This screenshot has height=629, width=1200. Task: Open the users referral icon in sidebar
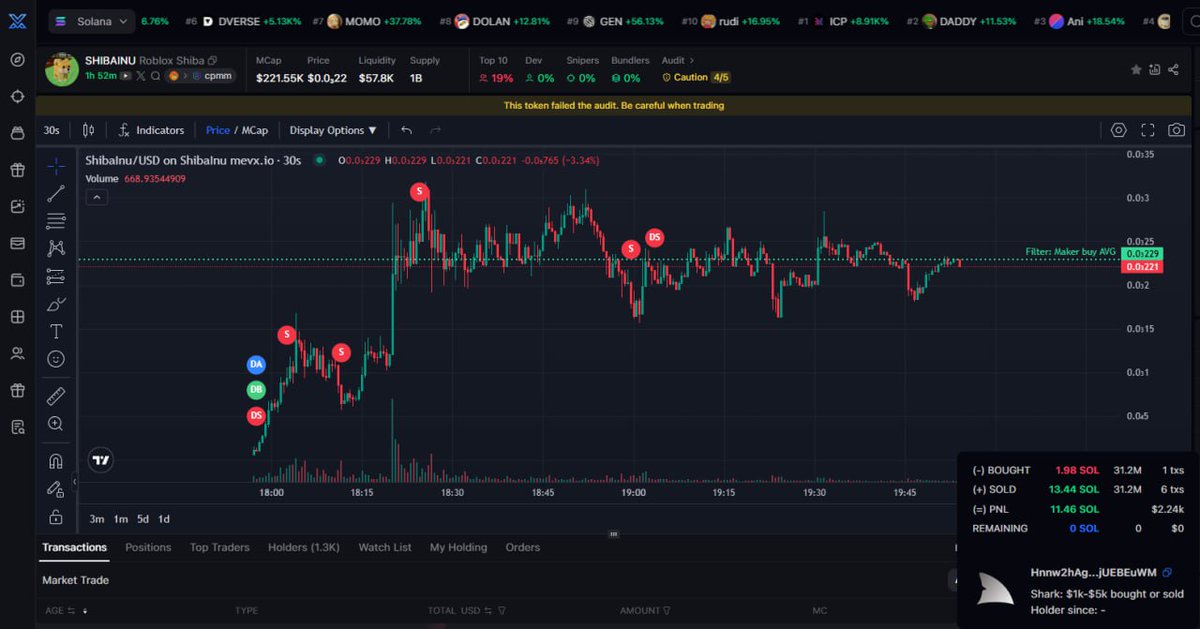[x=17, y=353]
